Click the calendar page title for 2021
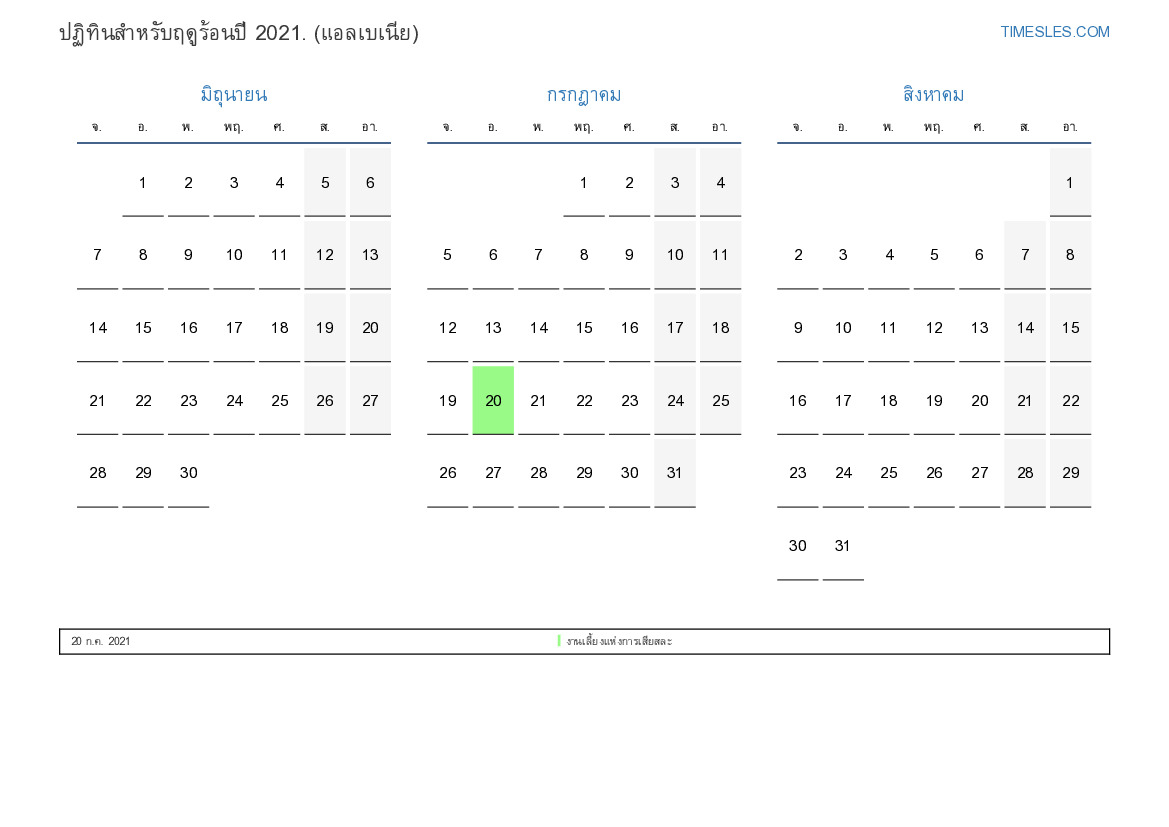The width and height of the screenshot is (1169, 827). pos(239,33)
